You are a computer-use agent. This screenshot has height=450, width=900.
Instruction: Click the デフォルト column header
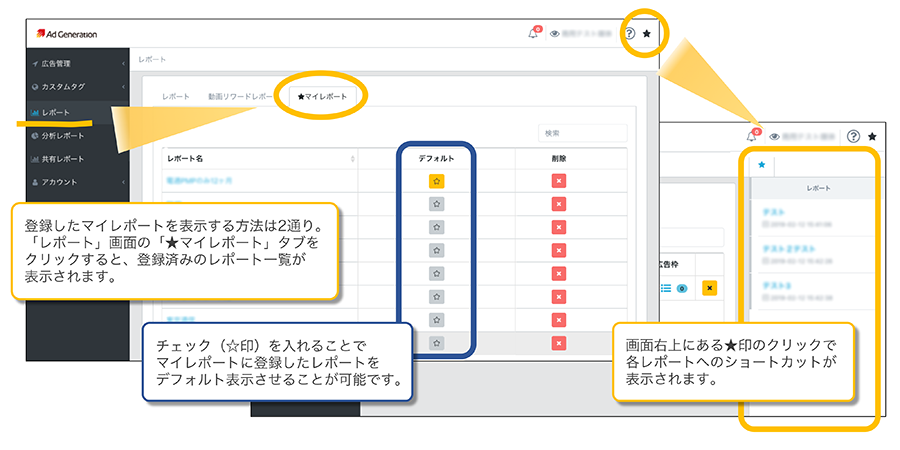(436, 158)
